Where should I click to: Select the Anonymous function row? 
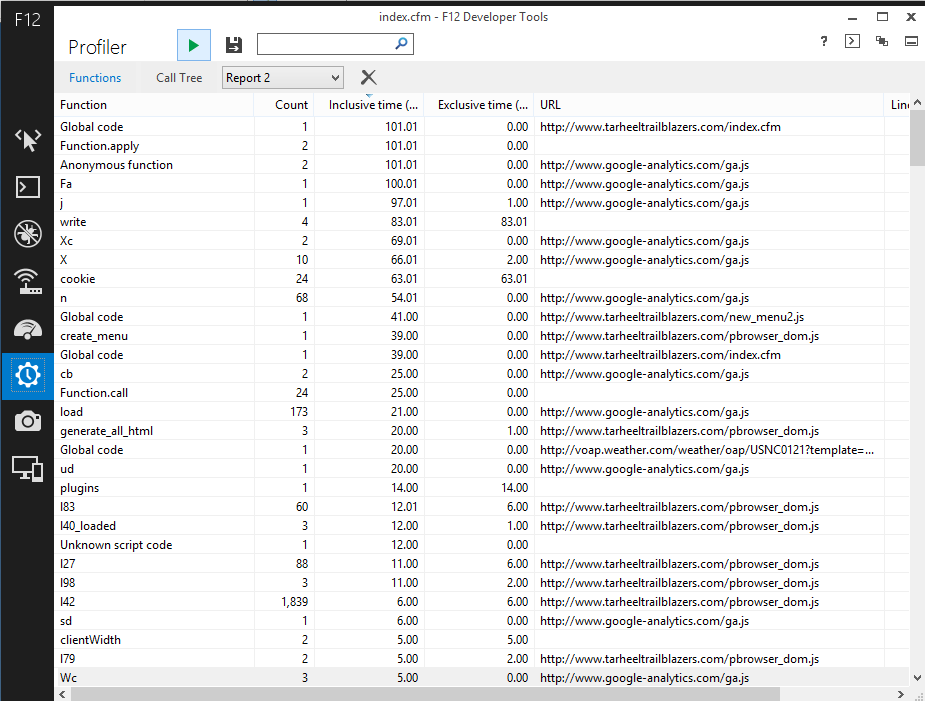tap(483, 165)
